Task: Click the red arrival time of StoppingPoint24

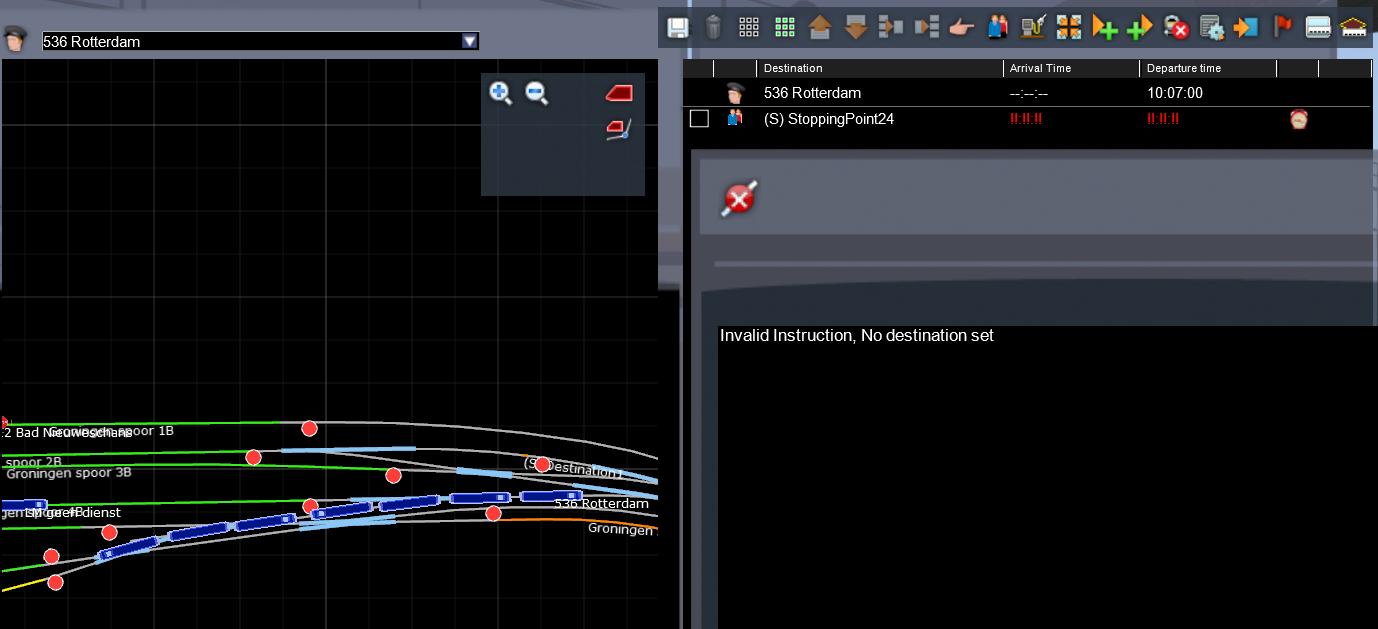Action: click(1026, 119)
